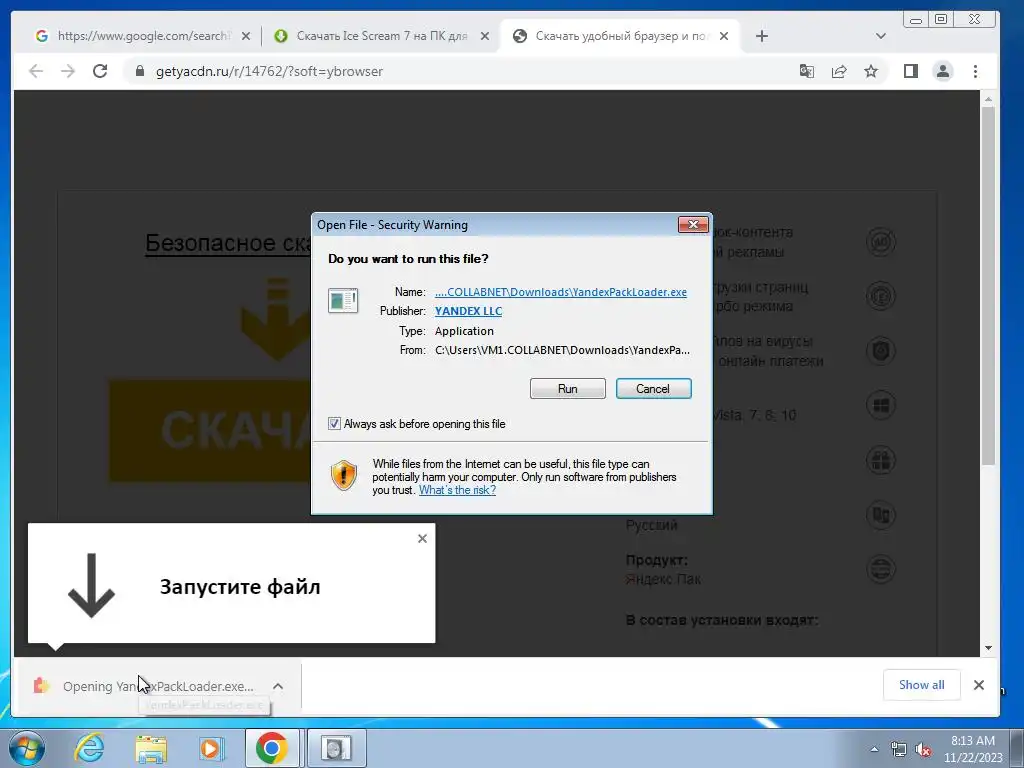Uncheck Always ask before opening this file
The image size is (1024, 768).
click(x=334, y=424)
